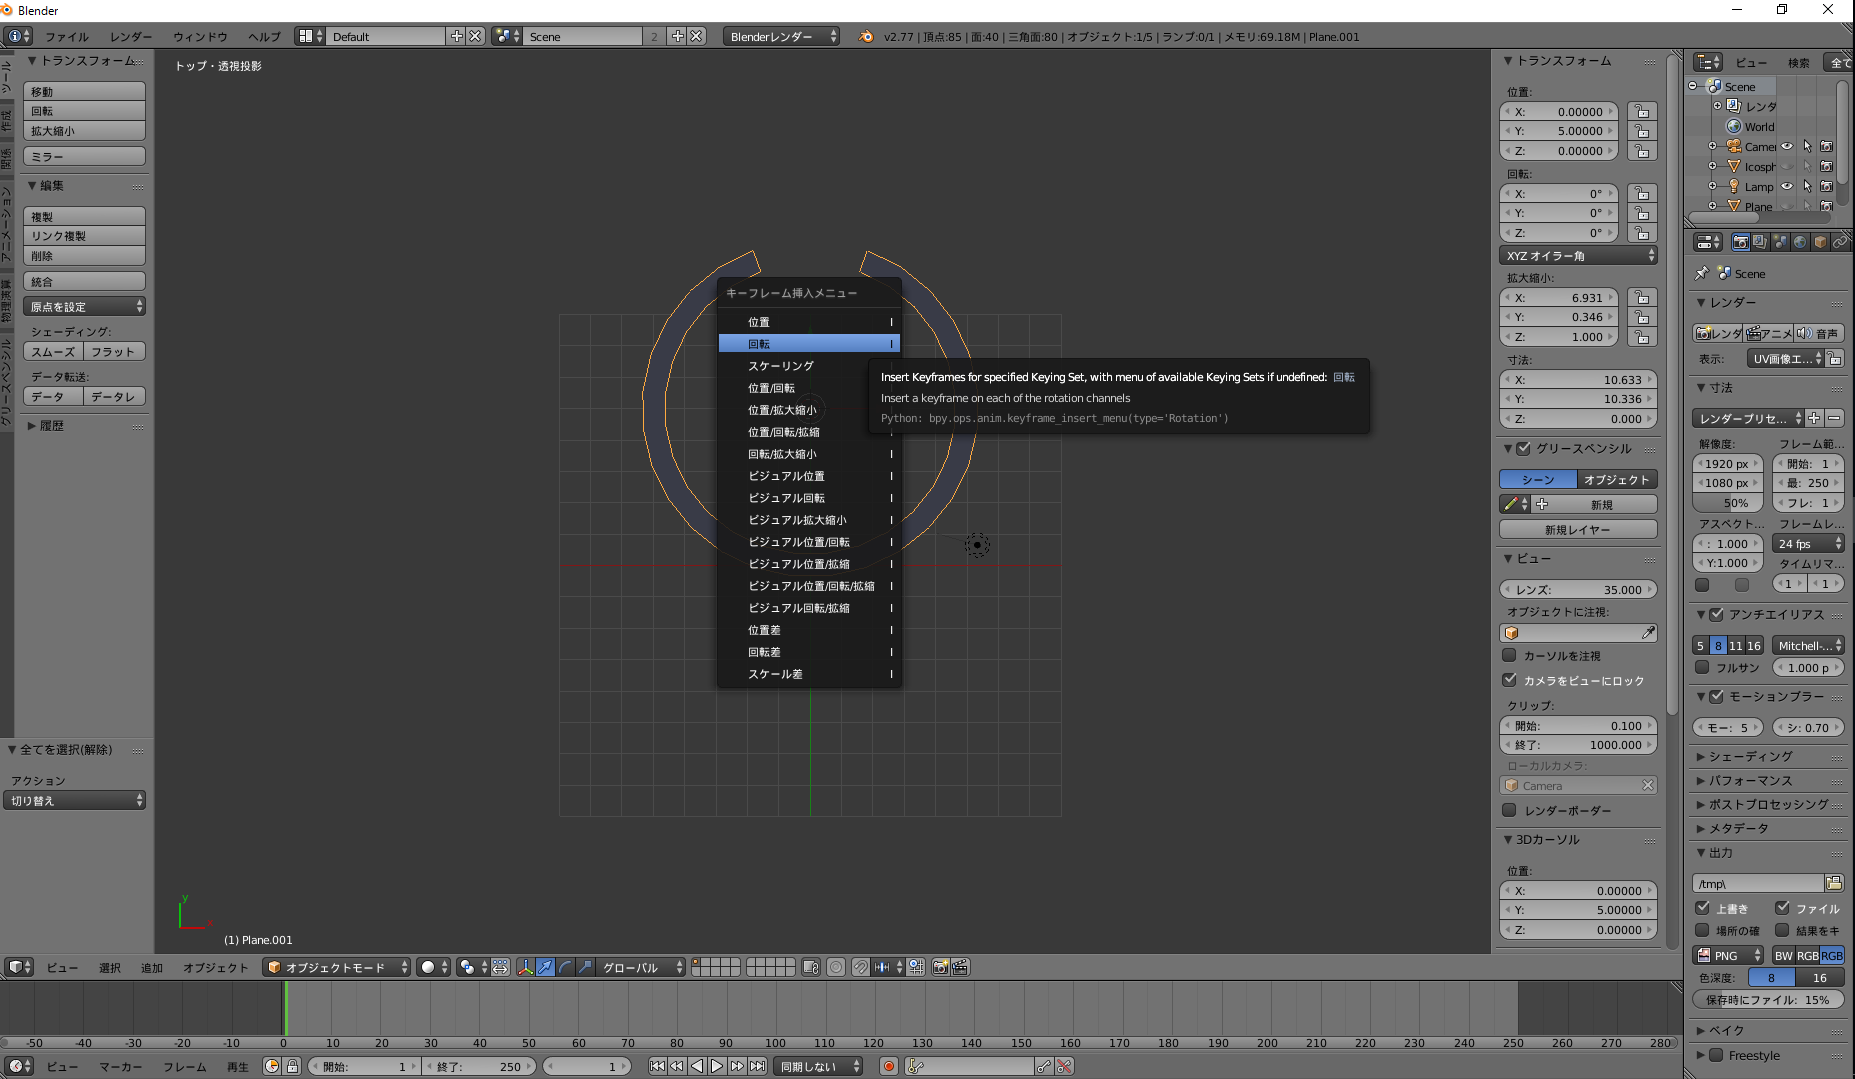Image resolution: width=1855 pixels, height=1079 pixels.
Task: Click the eyedropper in the focus object field
Action: 1647,633
